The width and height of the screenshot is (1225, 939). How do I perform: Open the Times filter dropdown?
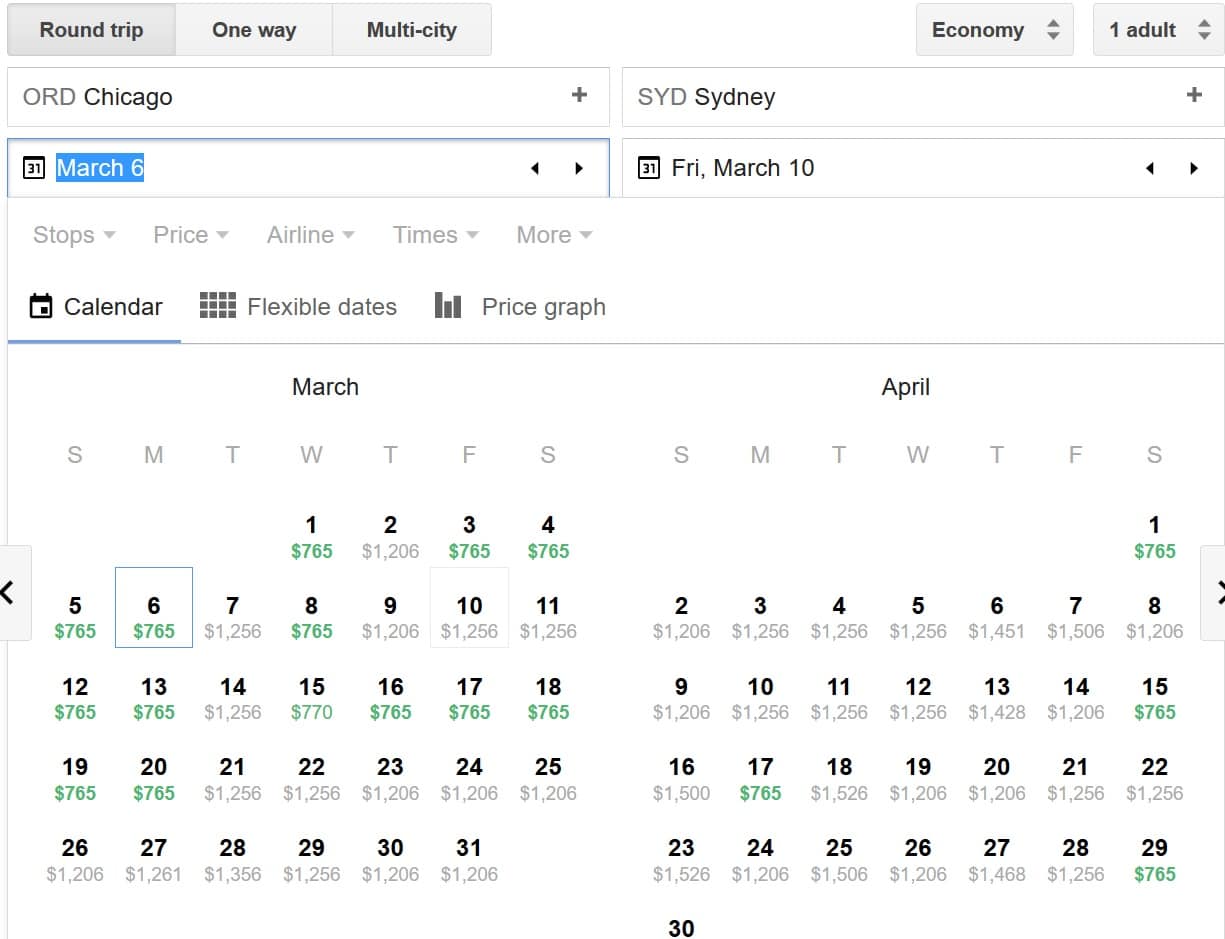point(436,235)
